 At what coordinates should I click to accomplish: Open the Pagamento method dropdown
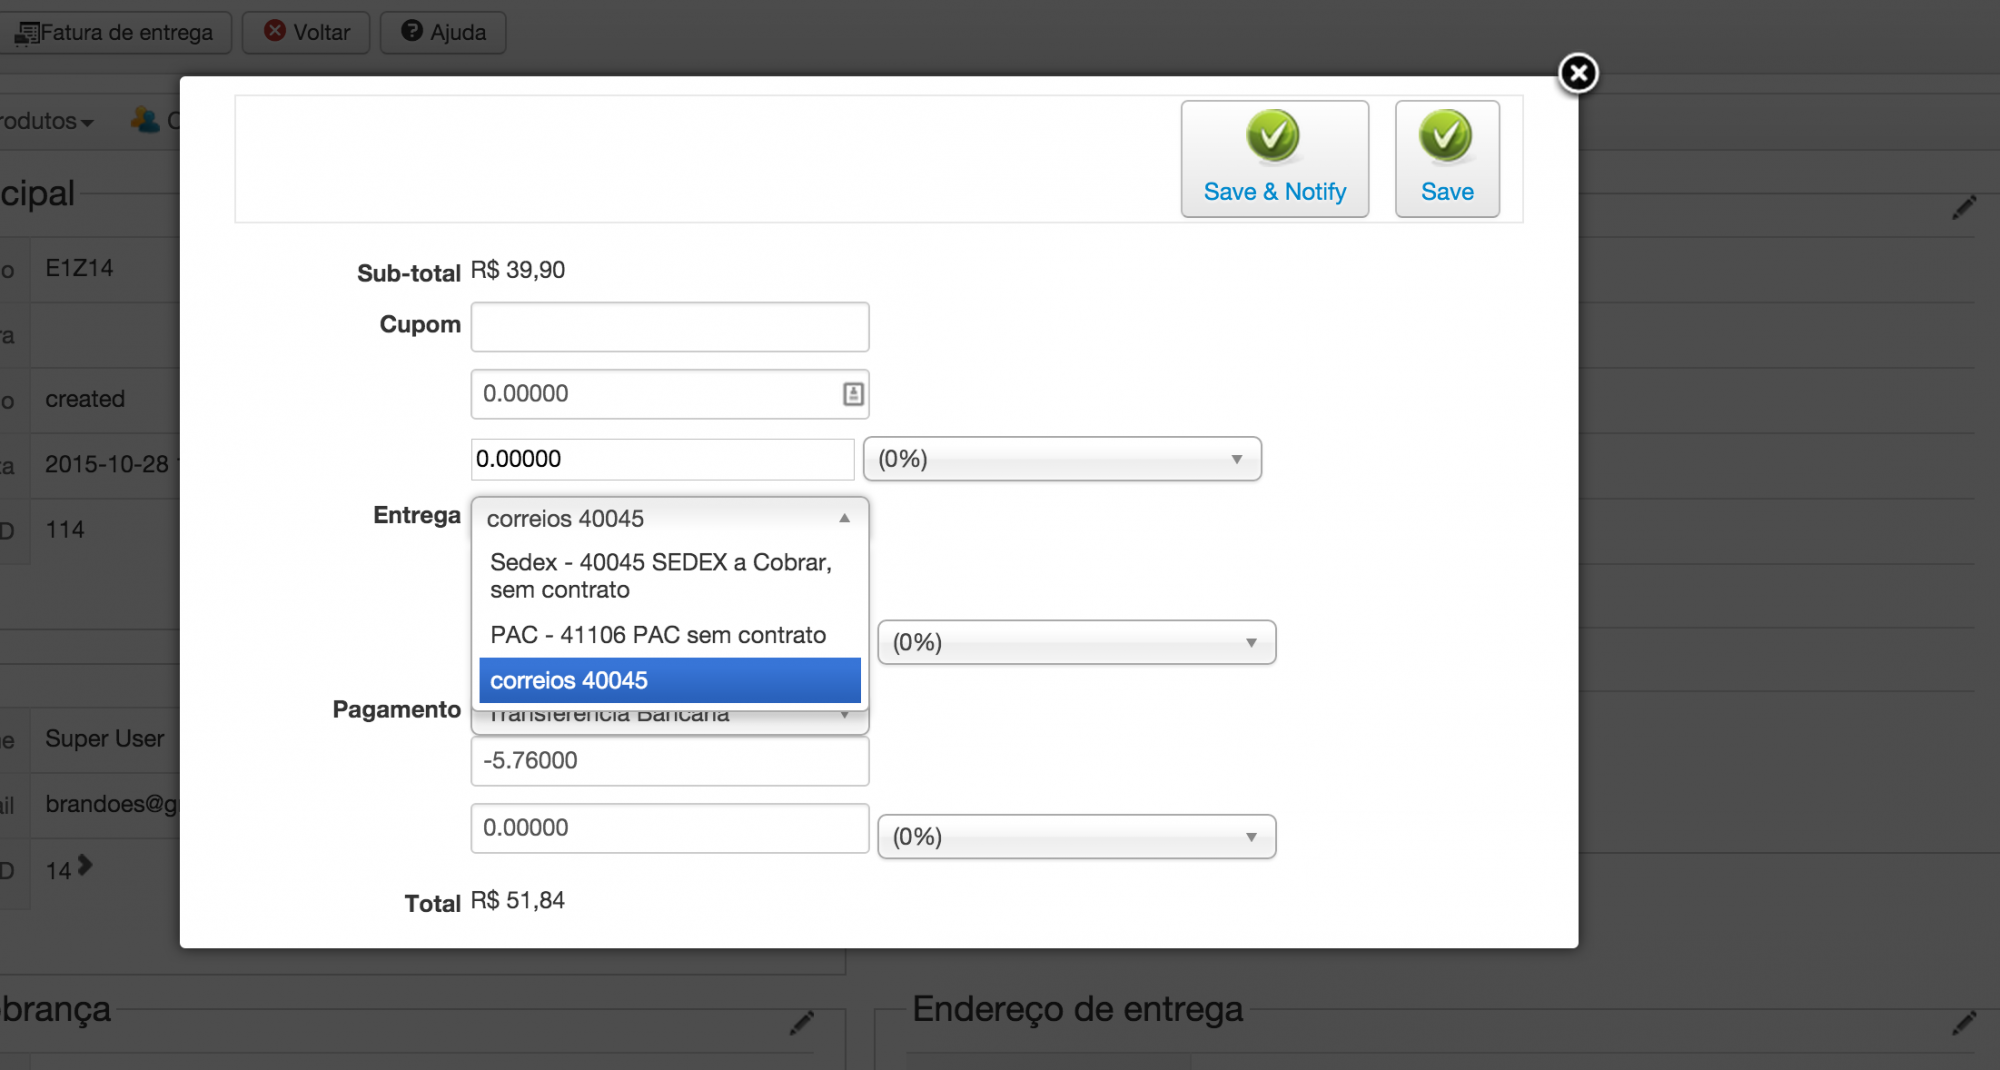(x=670, y=720)
